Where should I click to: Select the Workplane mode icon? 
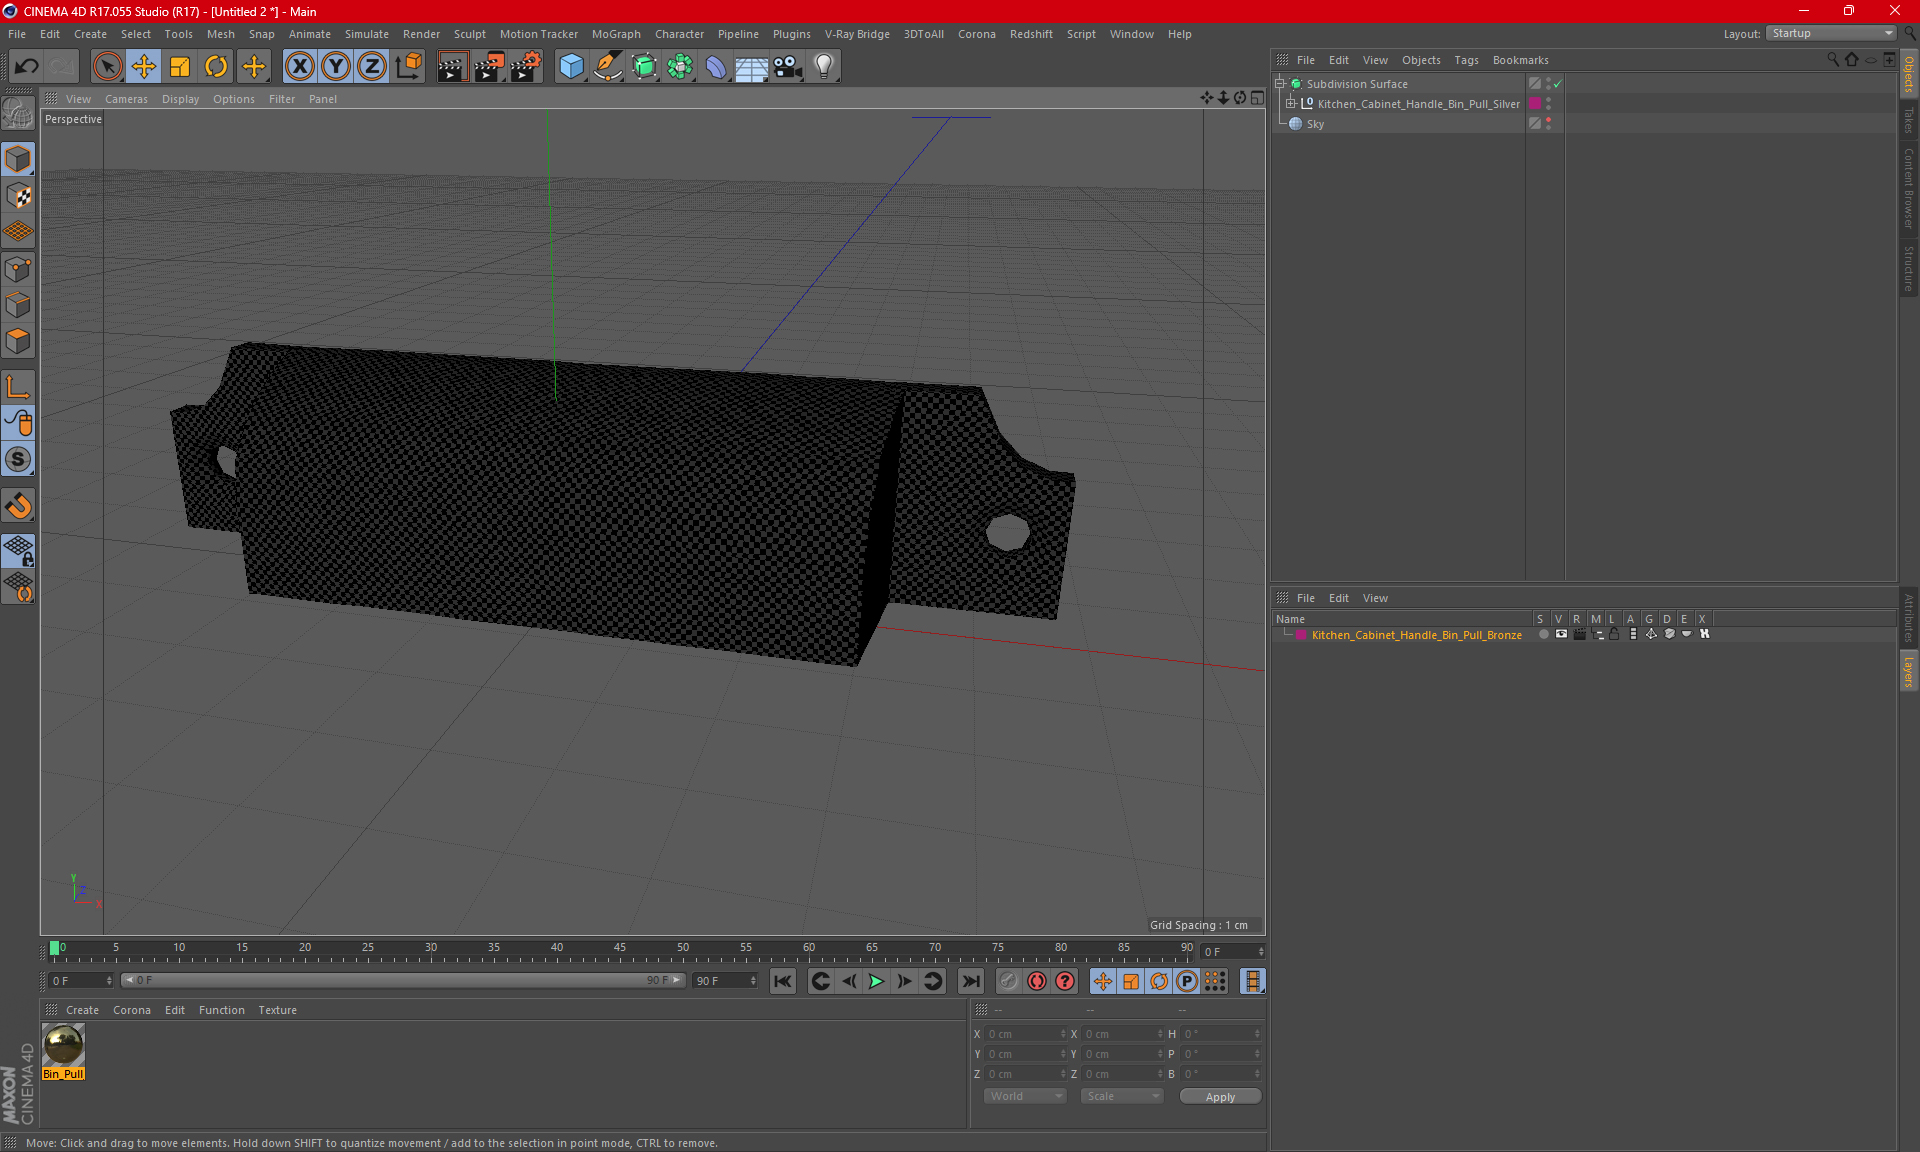[x=18, y=232]
